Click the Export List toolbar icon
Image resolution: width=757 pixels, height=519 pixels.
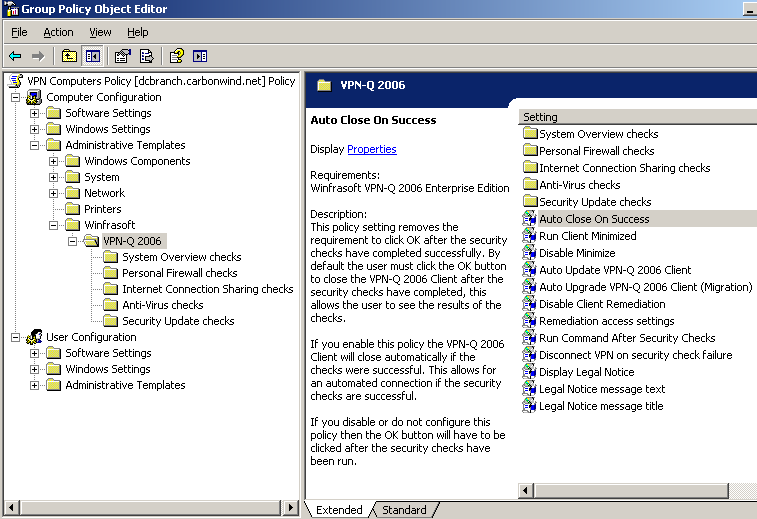click(x=146, y=56)
